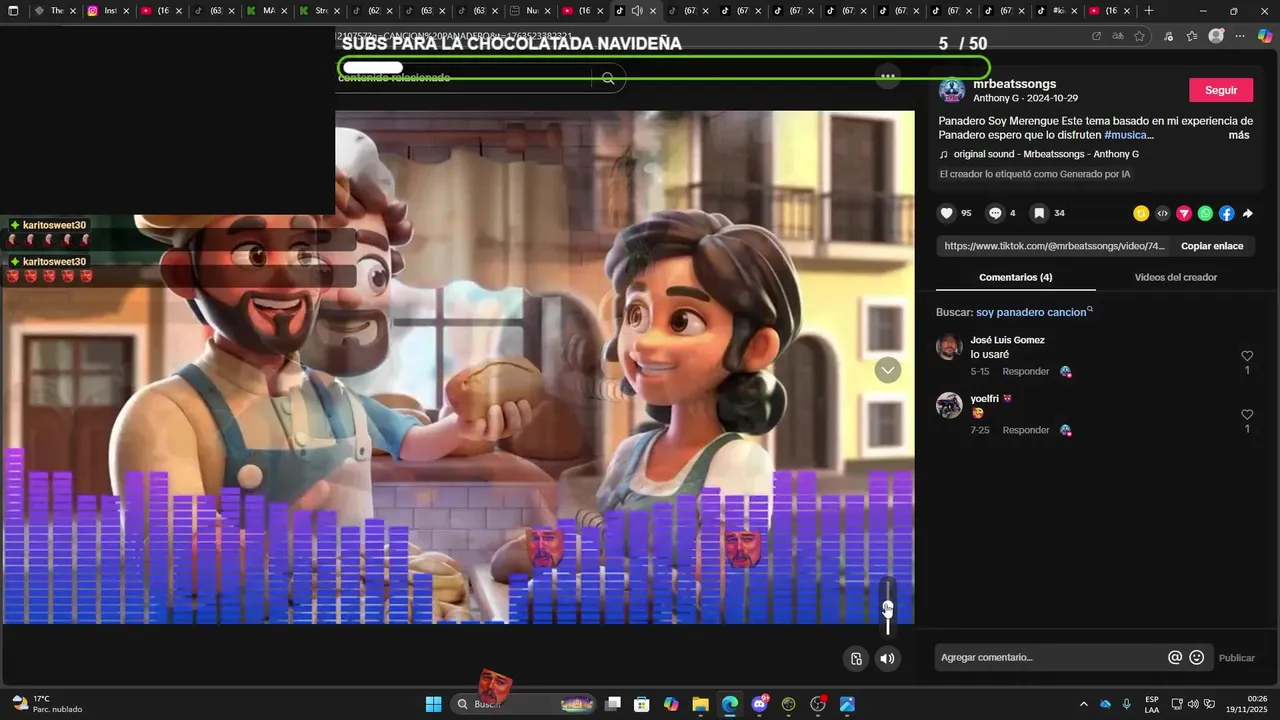Open emoji picker in comment box
Image resolution: width=1280 pixels, height=720 pixels.
(1197, 657)
